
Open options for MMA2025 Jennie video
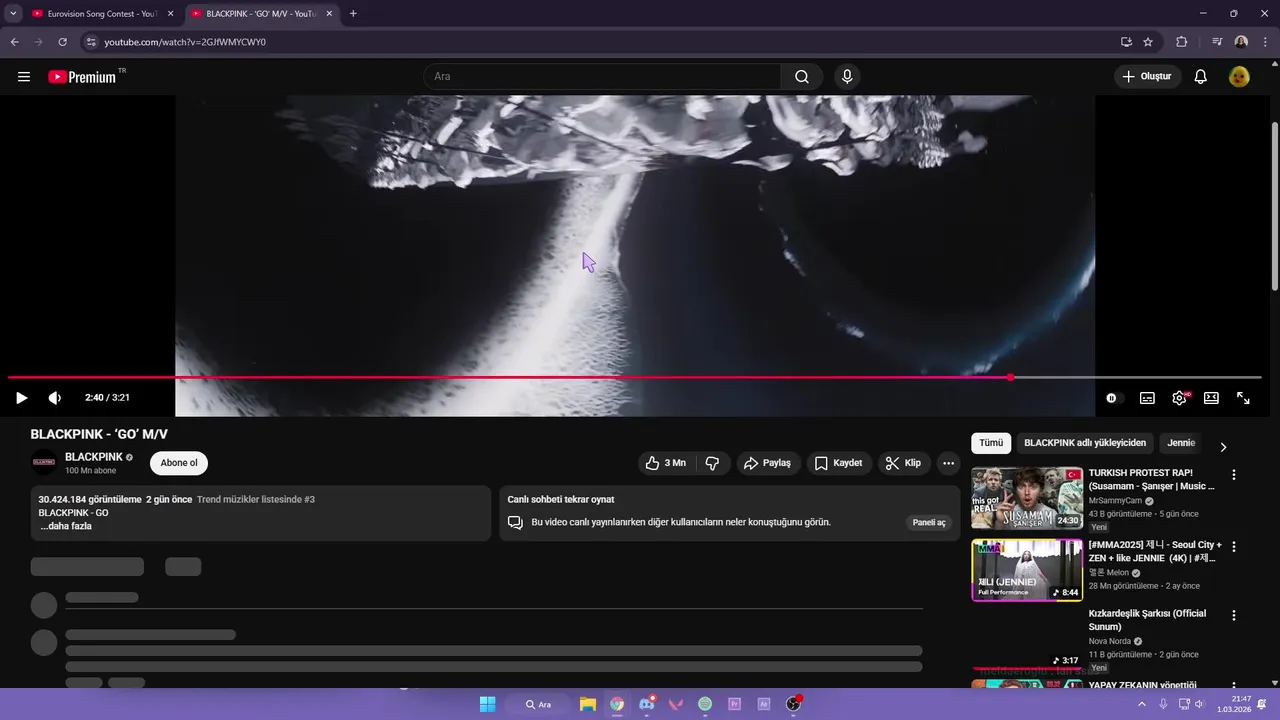(x=1233, y=547)
